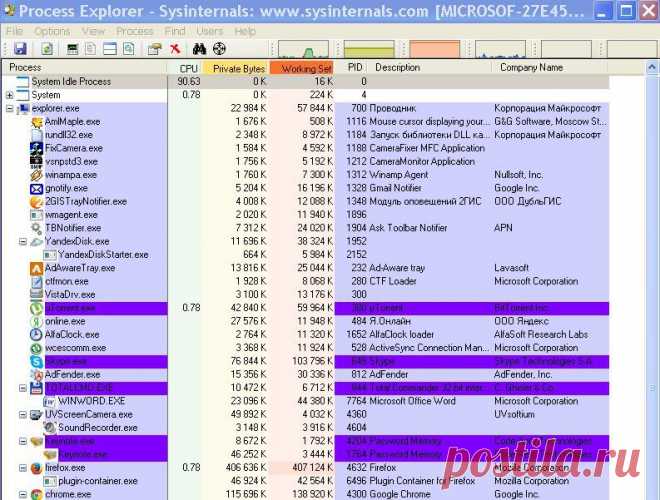The width and height of the screenshot is (660, 500).
Task: Click the FixCamera.exe process icon
Action: [36, 148]
